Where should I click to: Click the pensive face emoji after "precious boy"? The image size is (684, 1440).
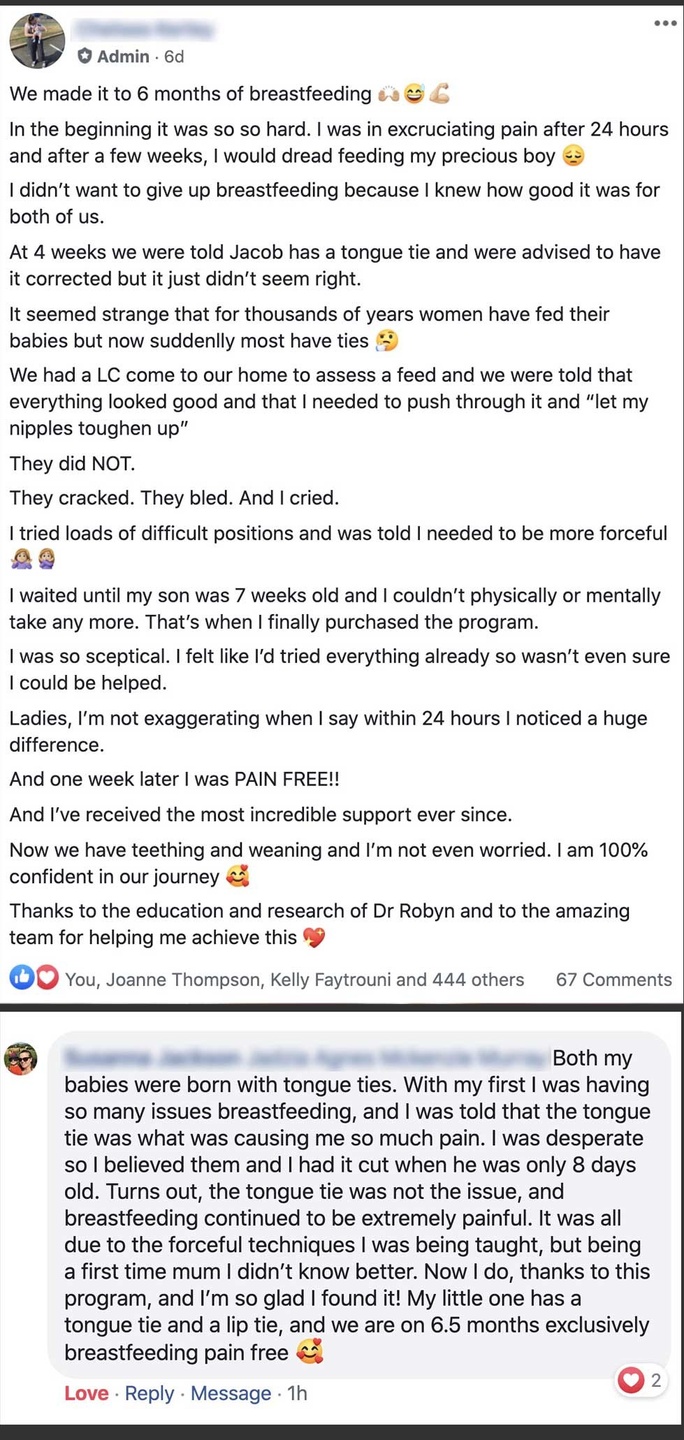click(573, 156)
